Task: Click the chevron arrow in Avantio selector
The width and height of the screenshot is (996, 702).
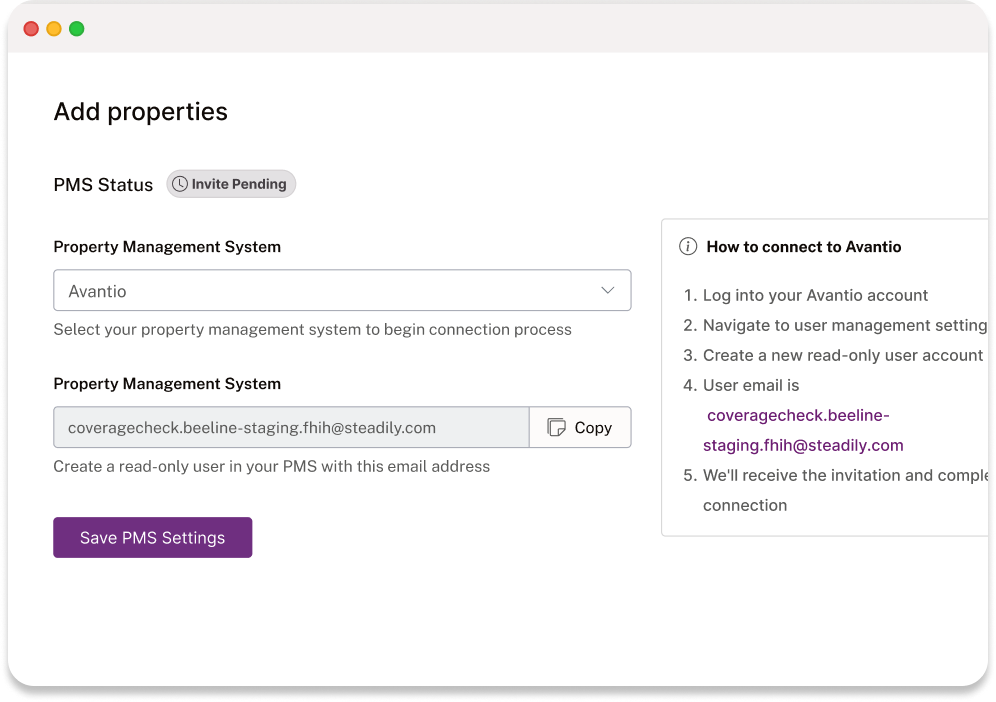Action: pyautogui.click(x=607, y=290)
